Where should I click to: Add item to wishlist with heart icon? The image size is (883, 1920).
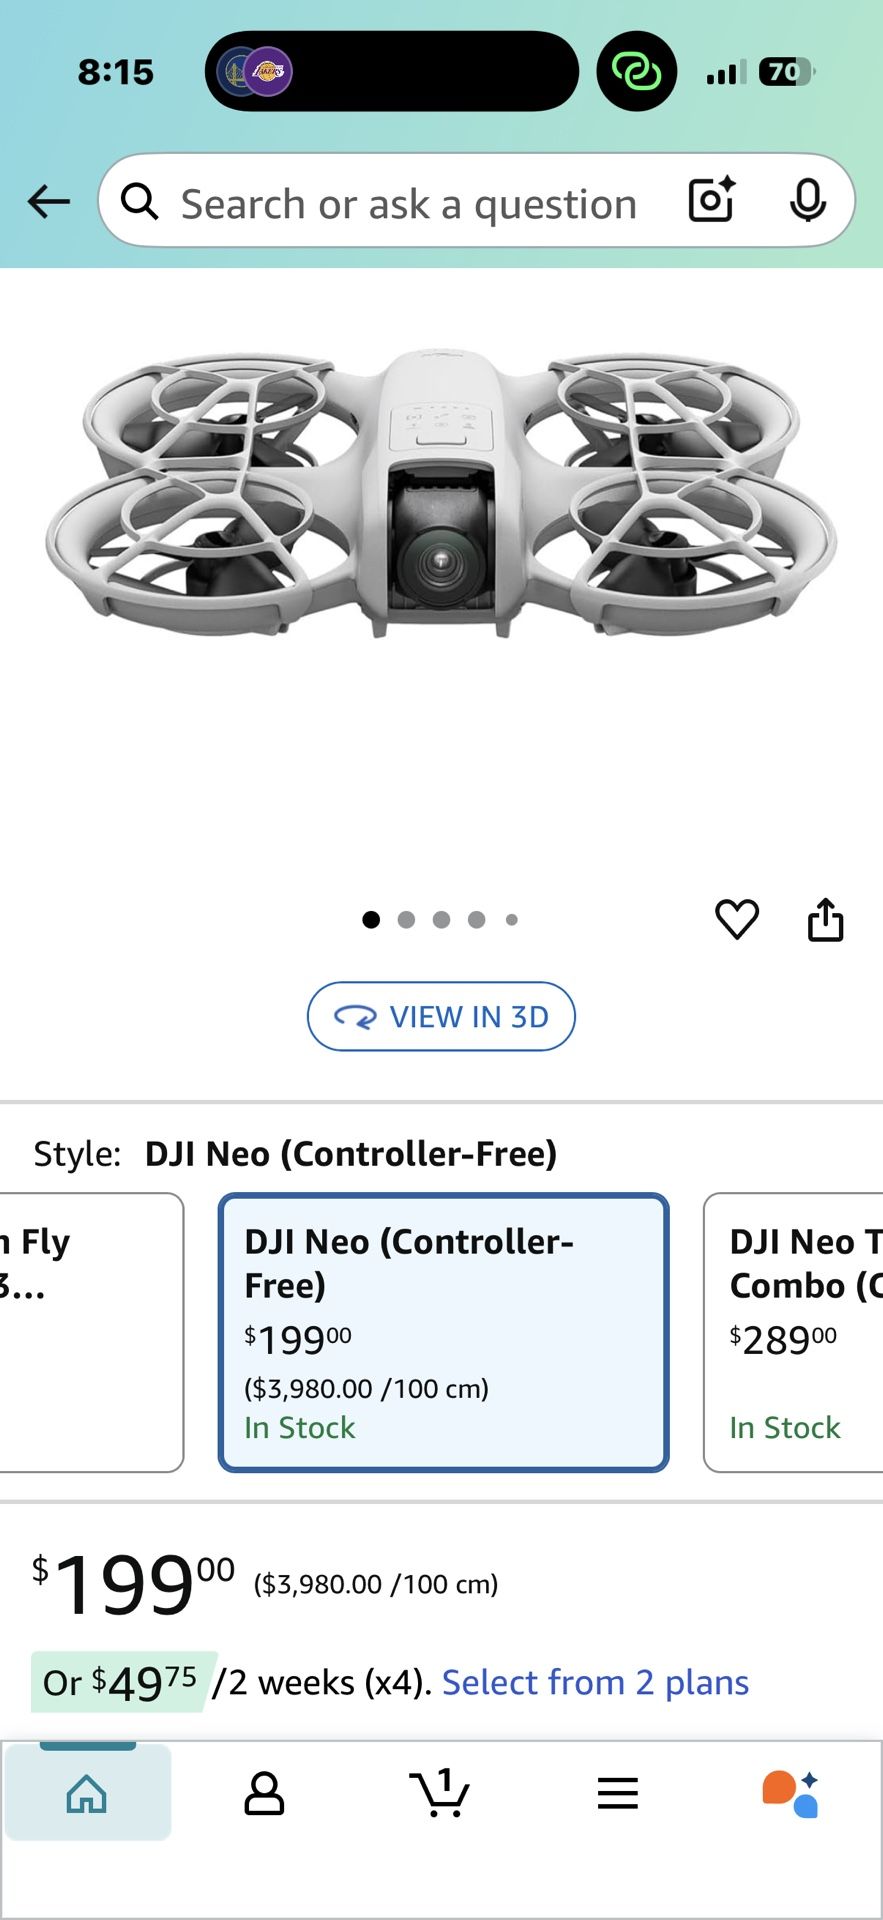coord(737,919)
